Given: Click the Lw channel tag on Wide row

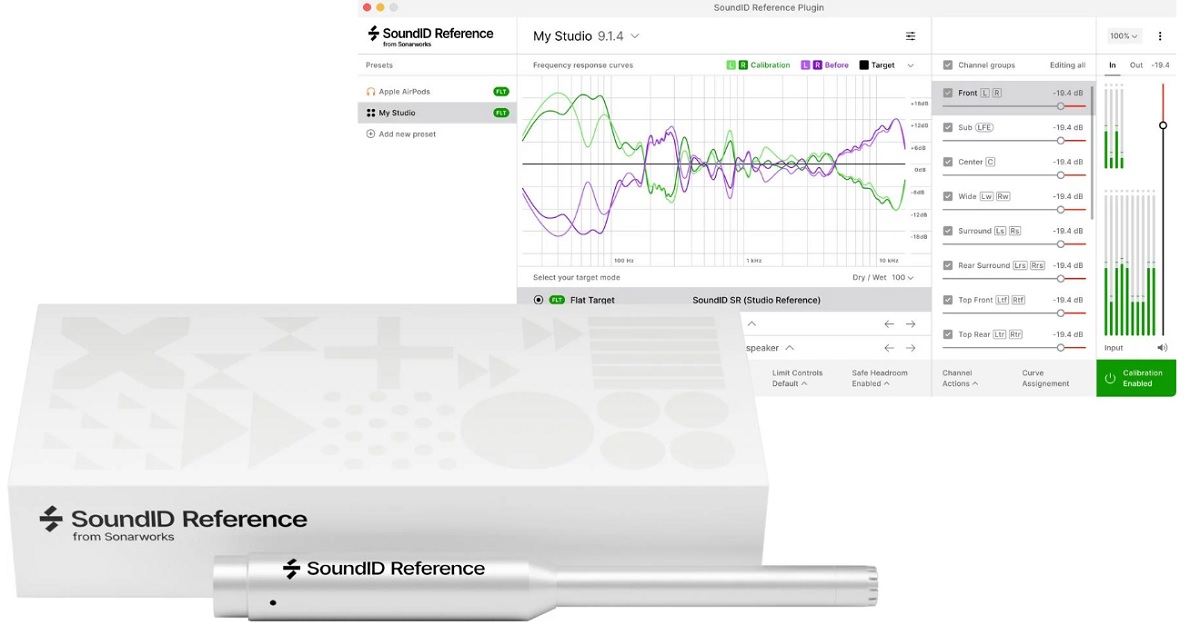Looking at the screenshot, I should click(986, 197).
